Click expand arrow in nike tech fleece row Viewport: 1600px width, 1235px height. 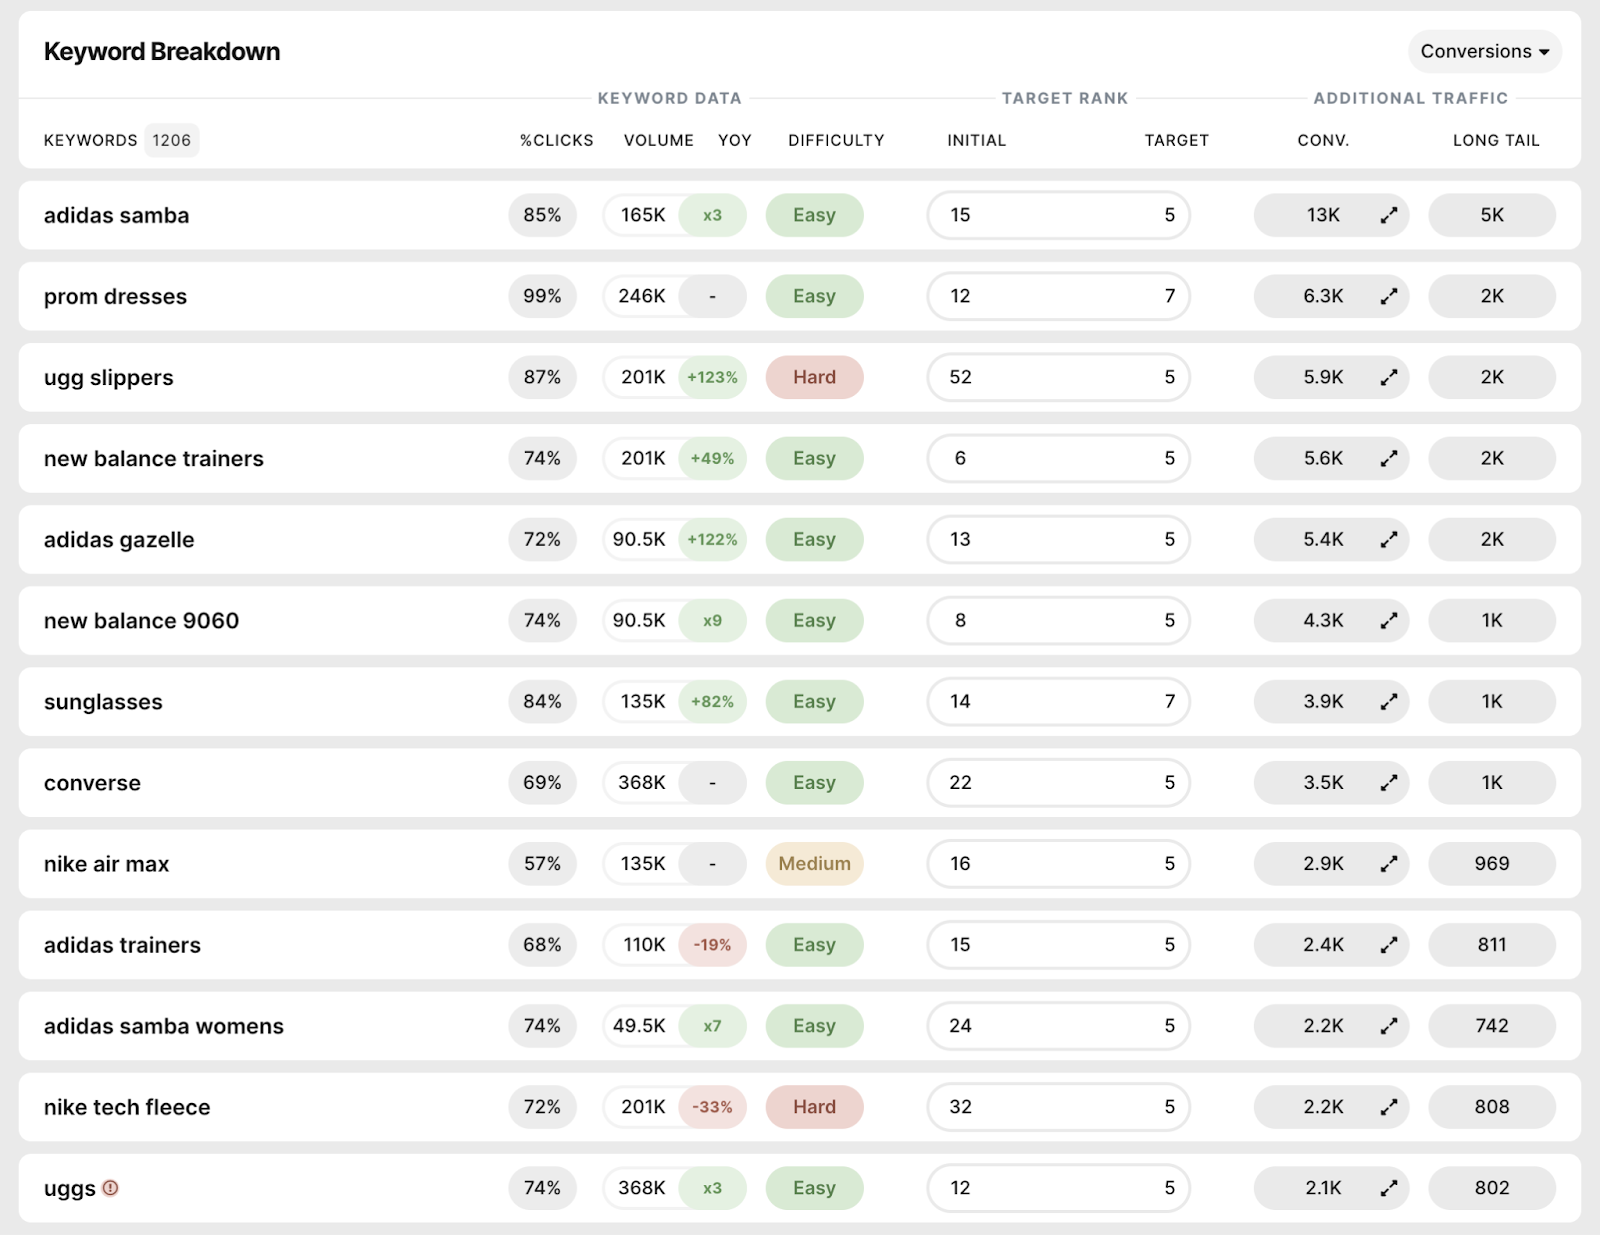[1388, 1107]
